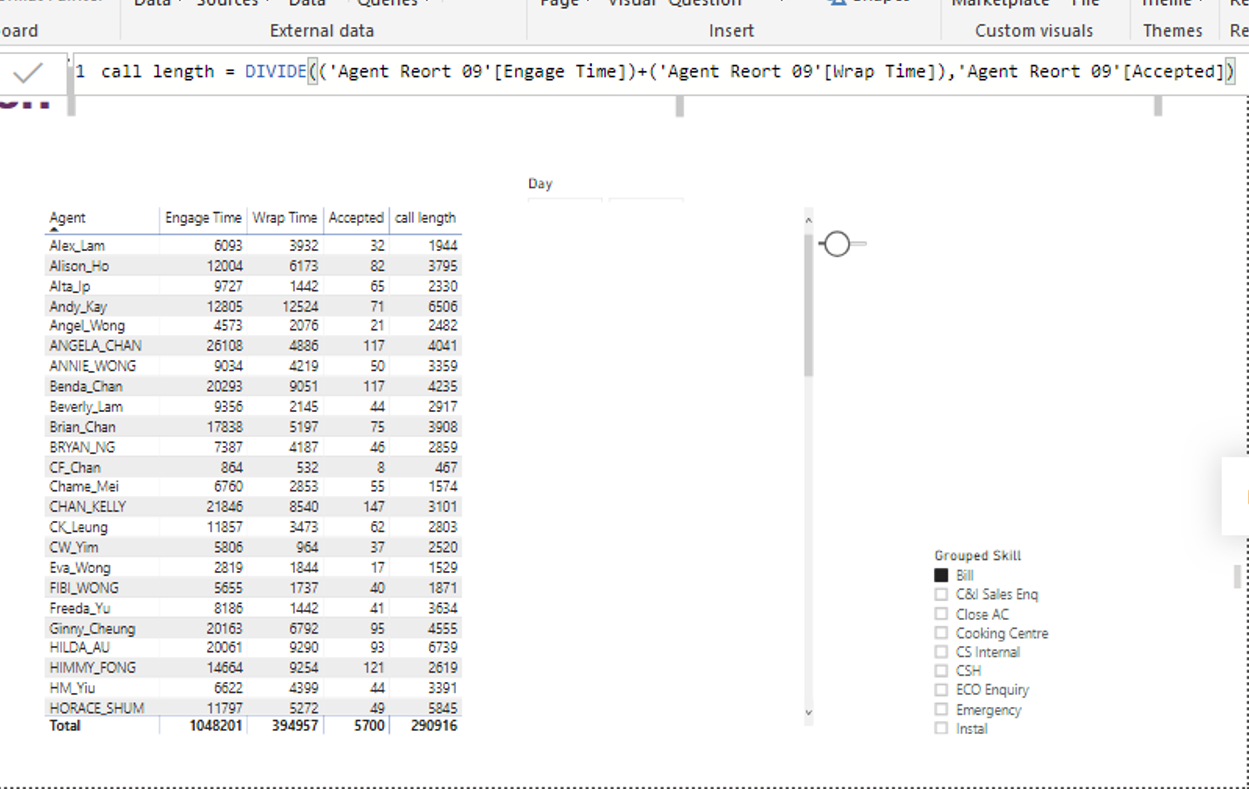Enable the Close AC checkbox
The height and width of the screenshot is (789, 1249).
tap(941, 614)
